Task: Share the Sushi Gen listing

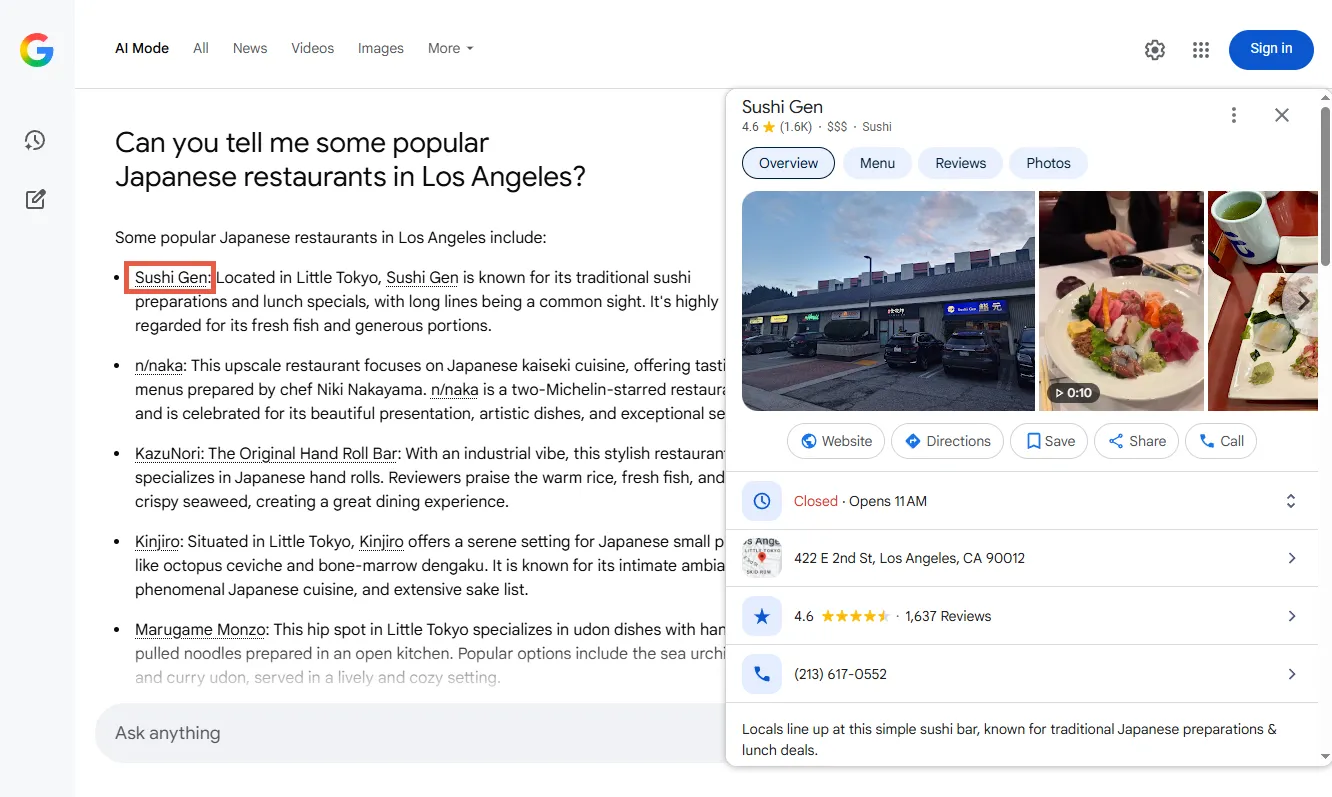Action: [1137, 441]
